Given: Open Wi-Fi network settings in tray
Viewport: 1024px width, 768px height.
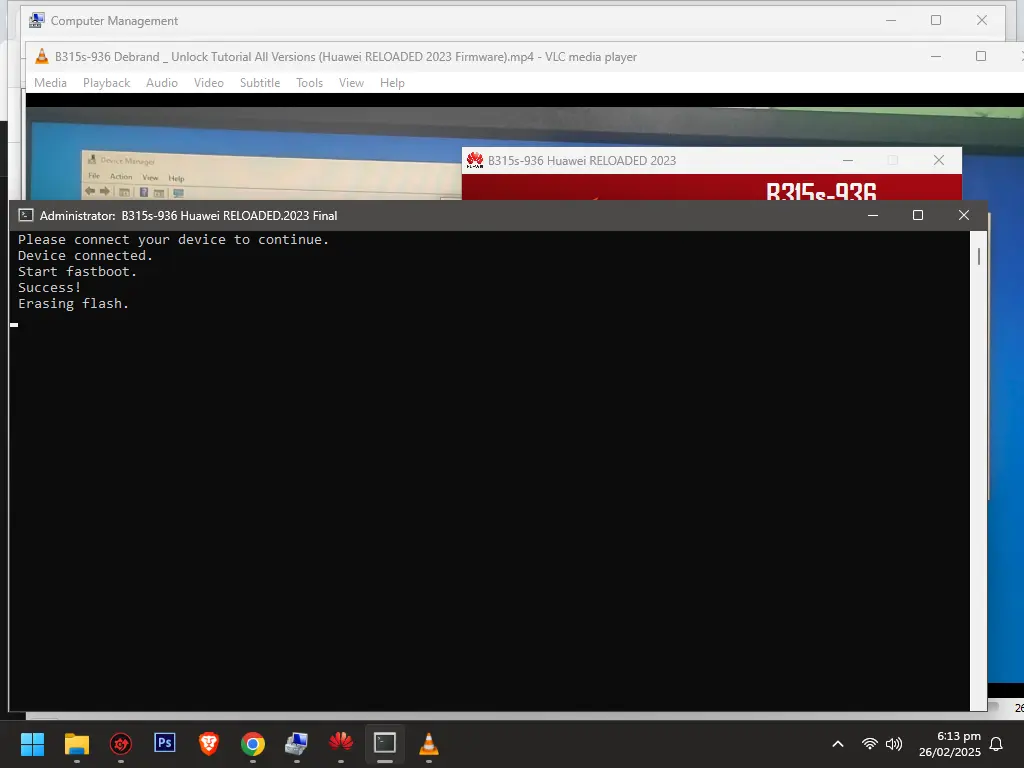Looking at the screenshot, I should (869, 744).
